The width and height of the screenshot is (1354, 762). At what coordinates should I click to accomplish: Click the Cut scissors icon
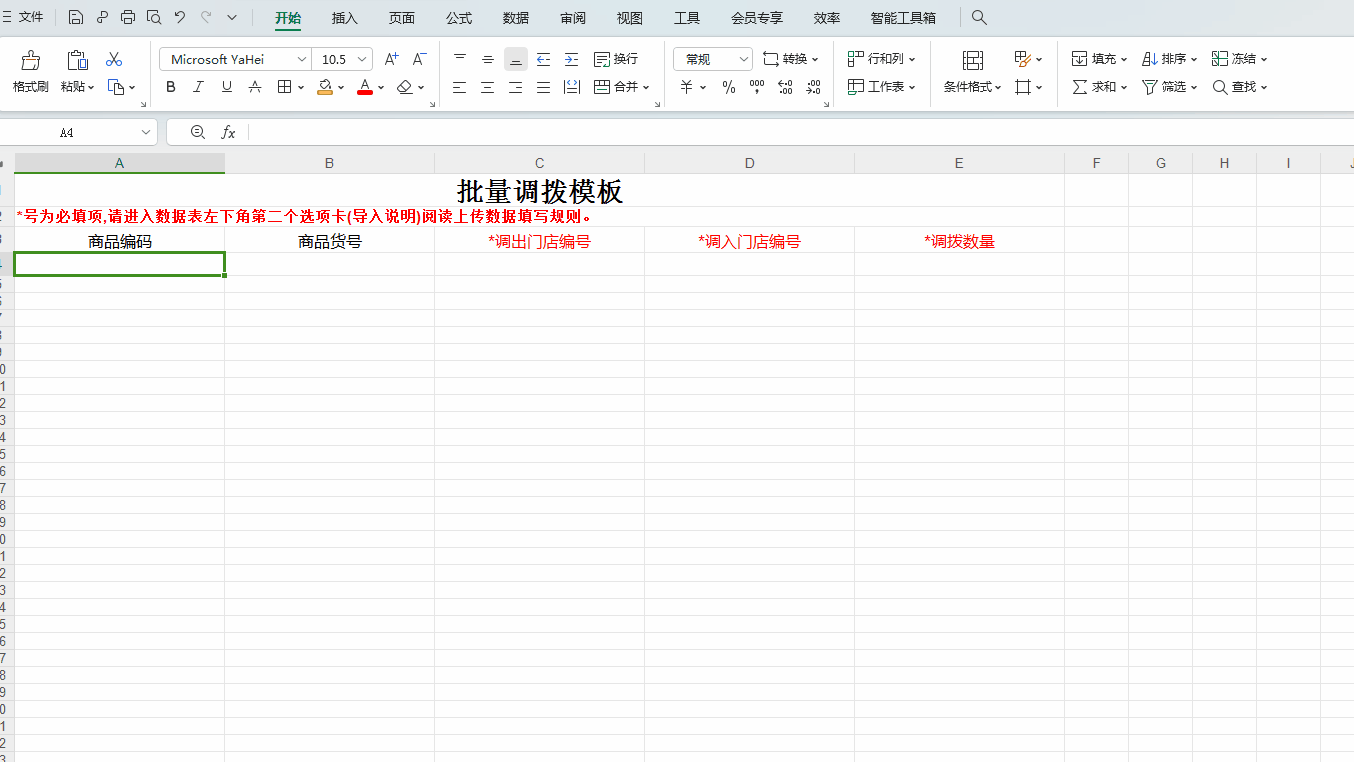click(114, 59)
